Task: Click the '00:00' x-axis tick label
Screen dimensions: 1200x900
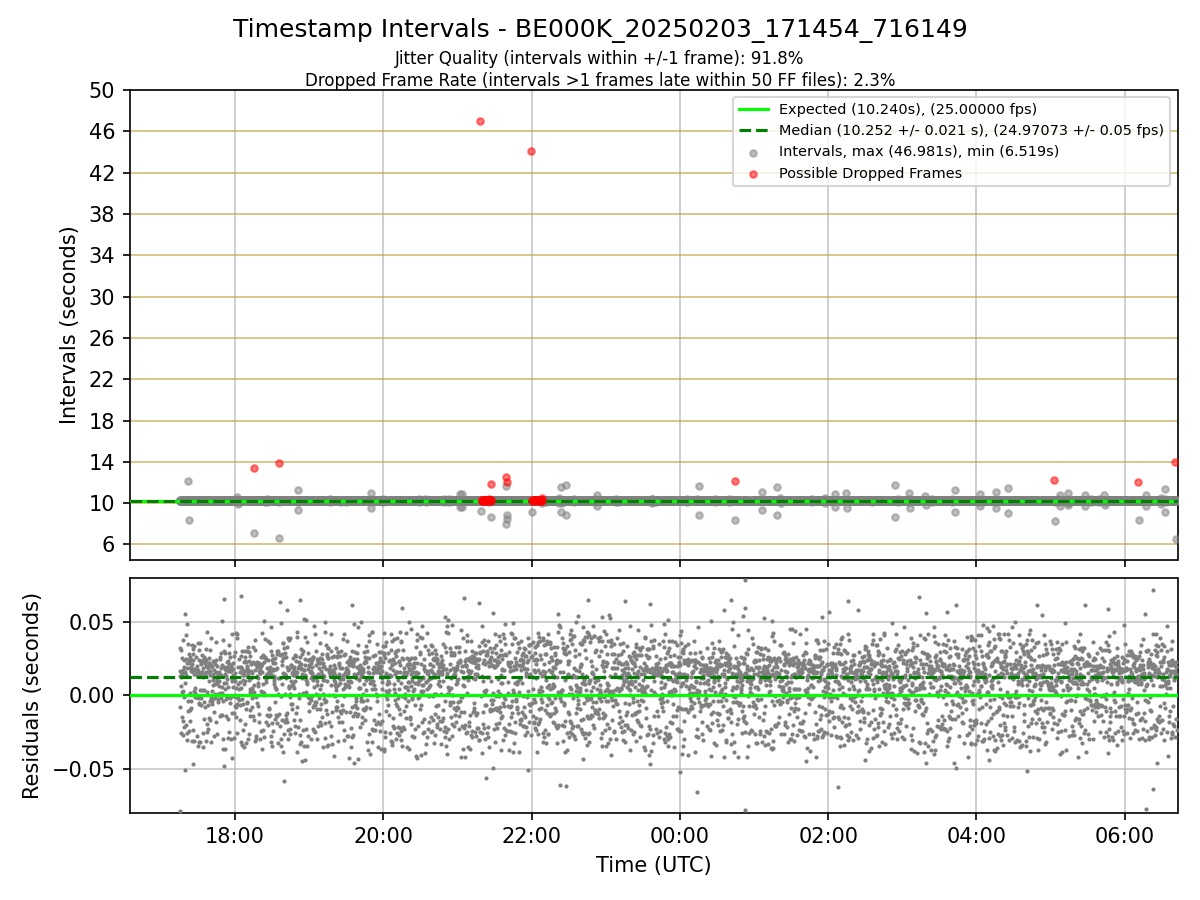Action: (x=680, y=835)
